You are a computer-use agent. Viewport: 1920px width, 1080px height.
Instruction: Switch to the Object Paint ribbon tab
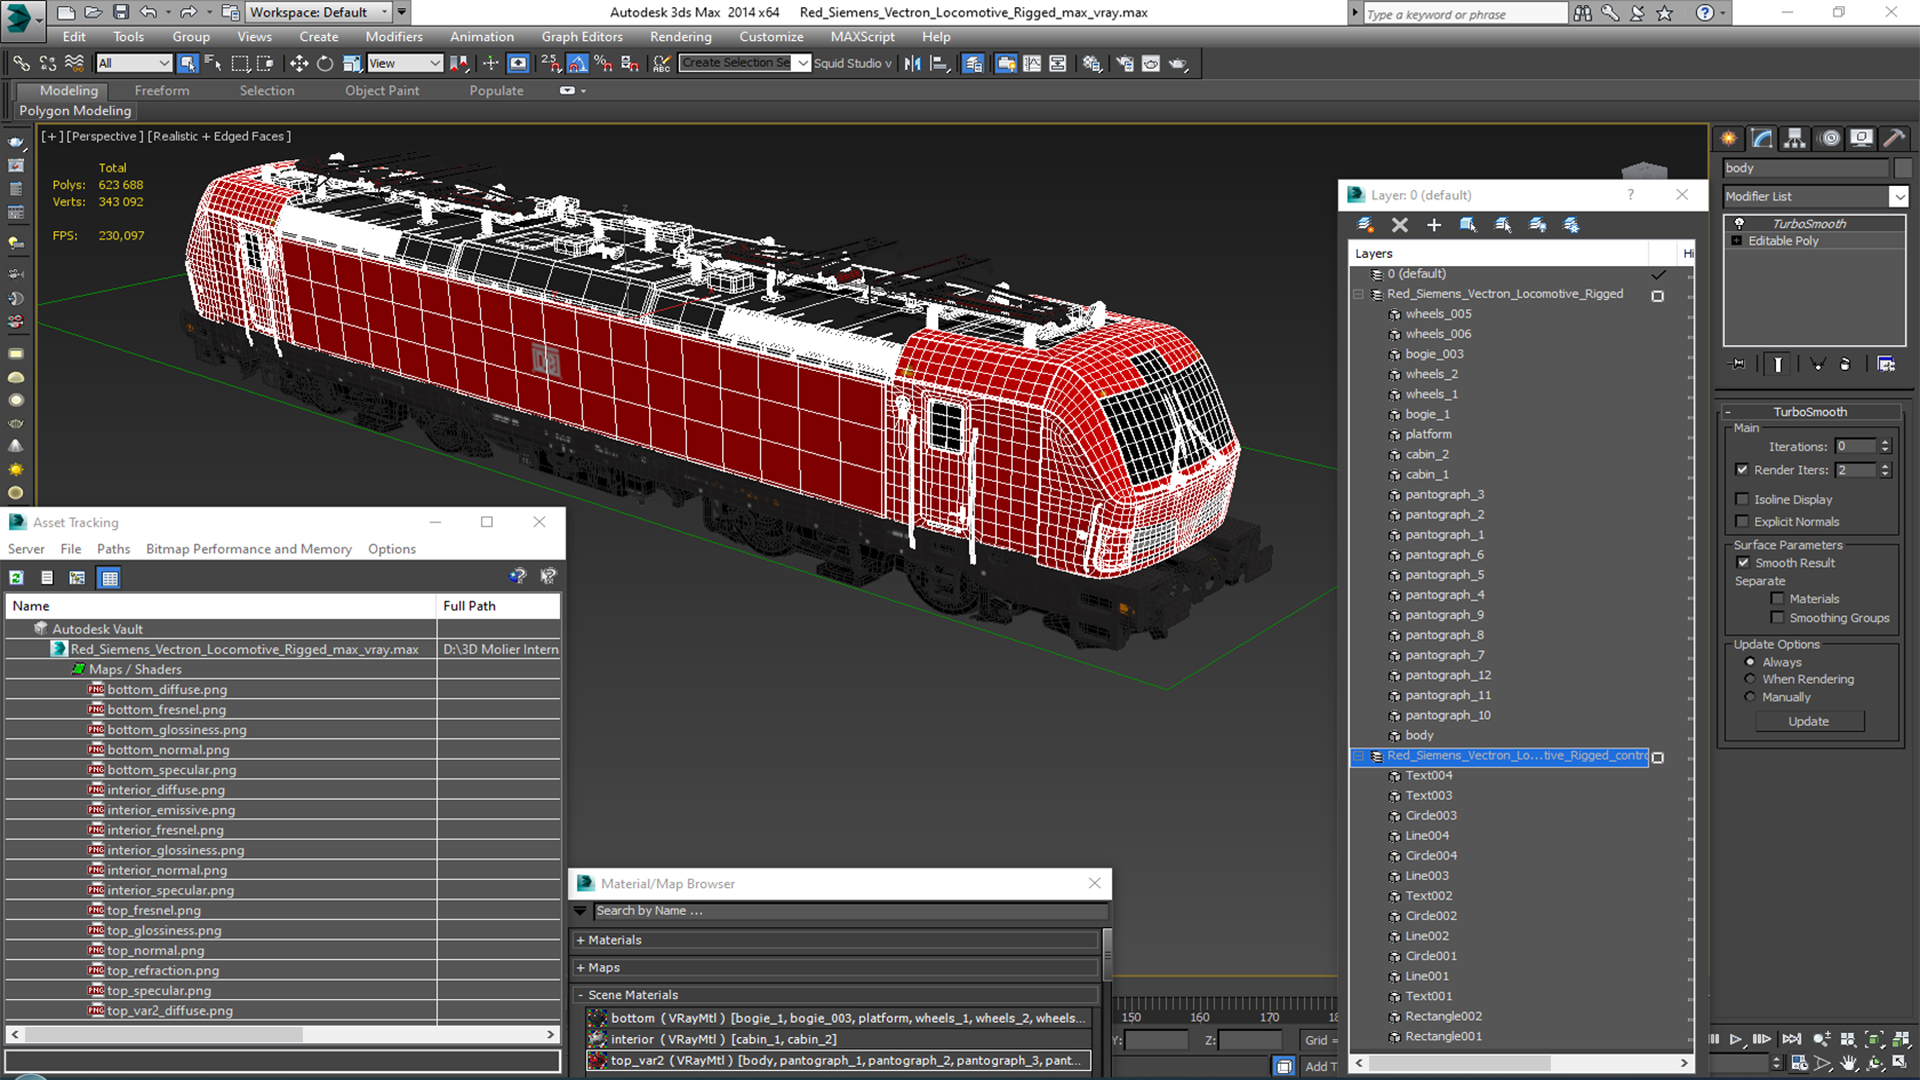click(x=382, y=90)
